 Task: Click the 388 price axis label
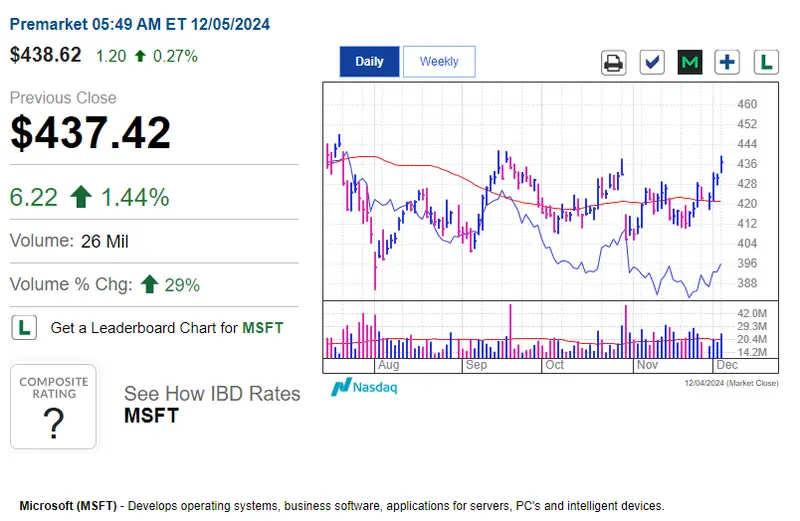(x=747, y=283)
